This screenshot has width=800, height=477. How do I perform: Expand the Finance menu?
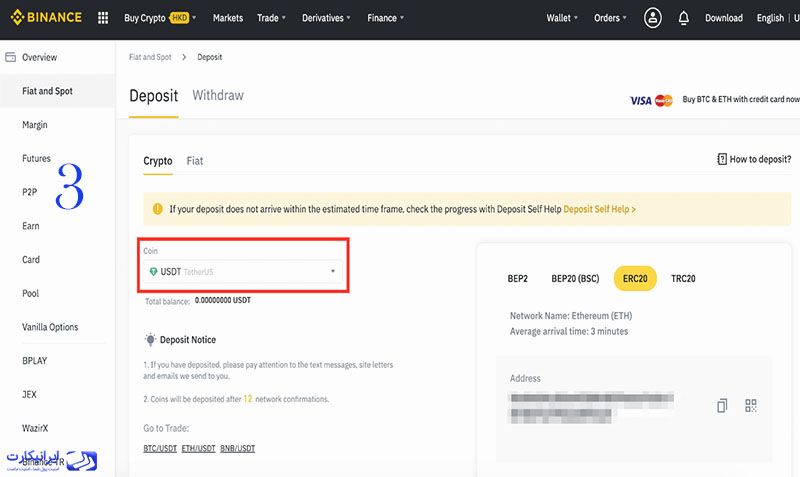pyautogui.click(x=386, y=18)
